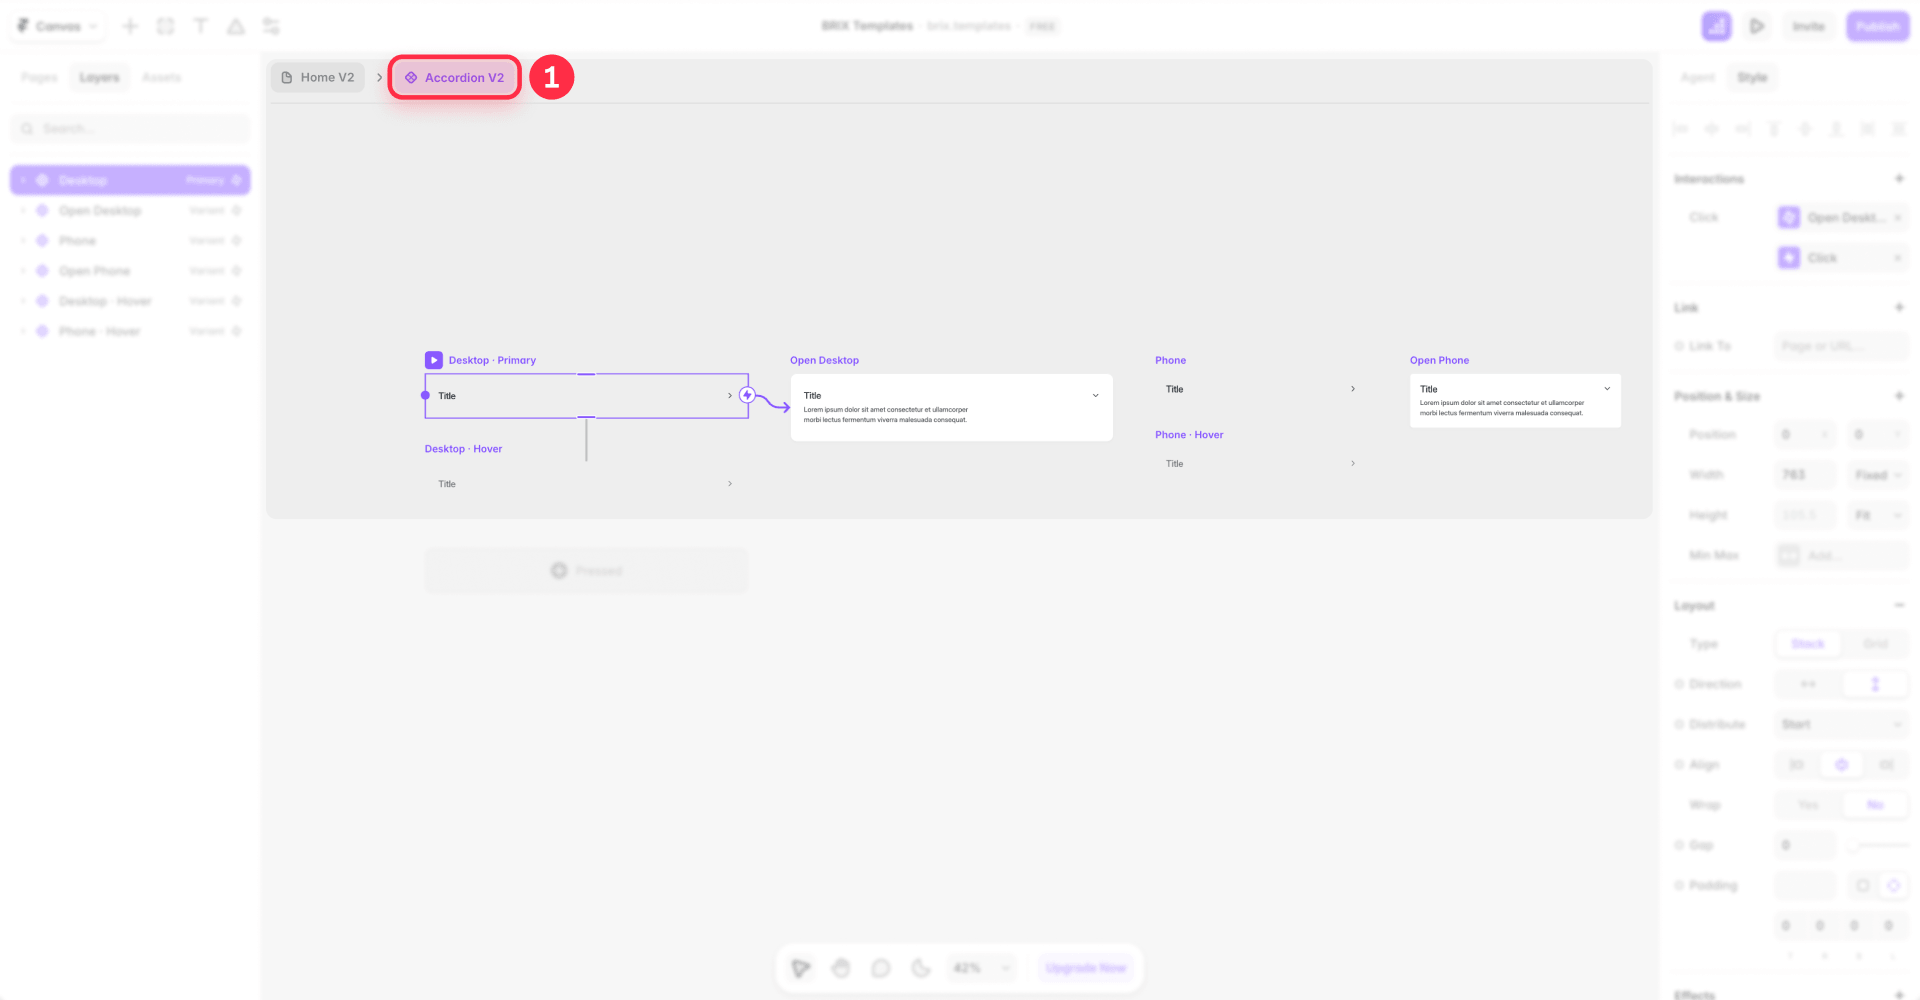This screenshot has width=1920, height=1000.
Task: Open the Click interaction dropdown
Action: 1842,258
